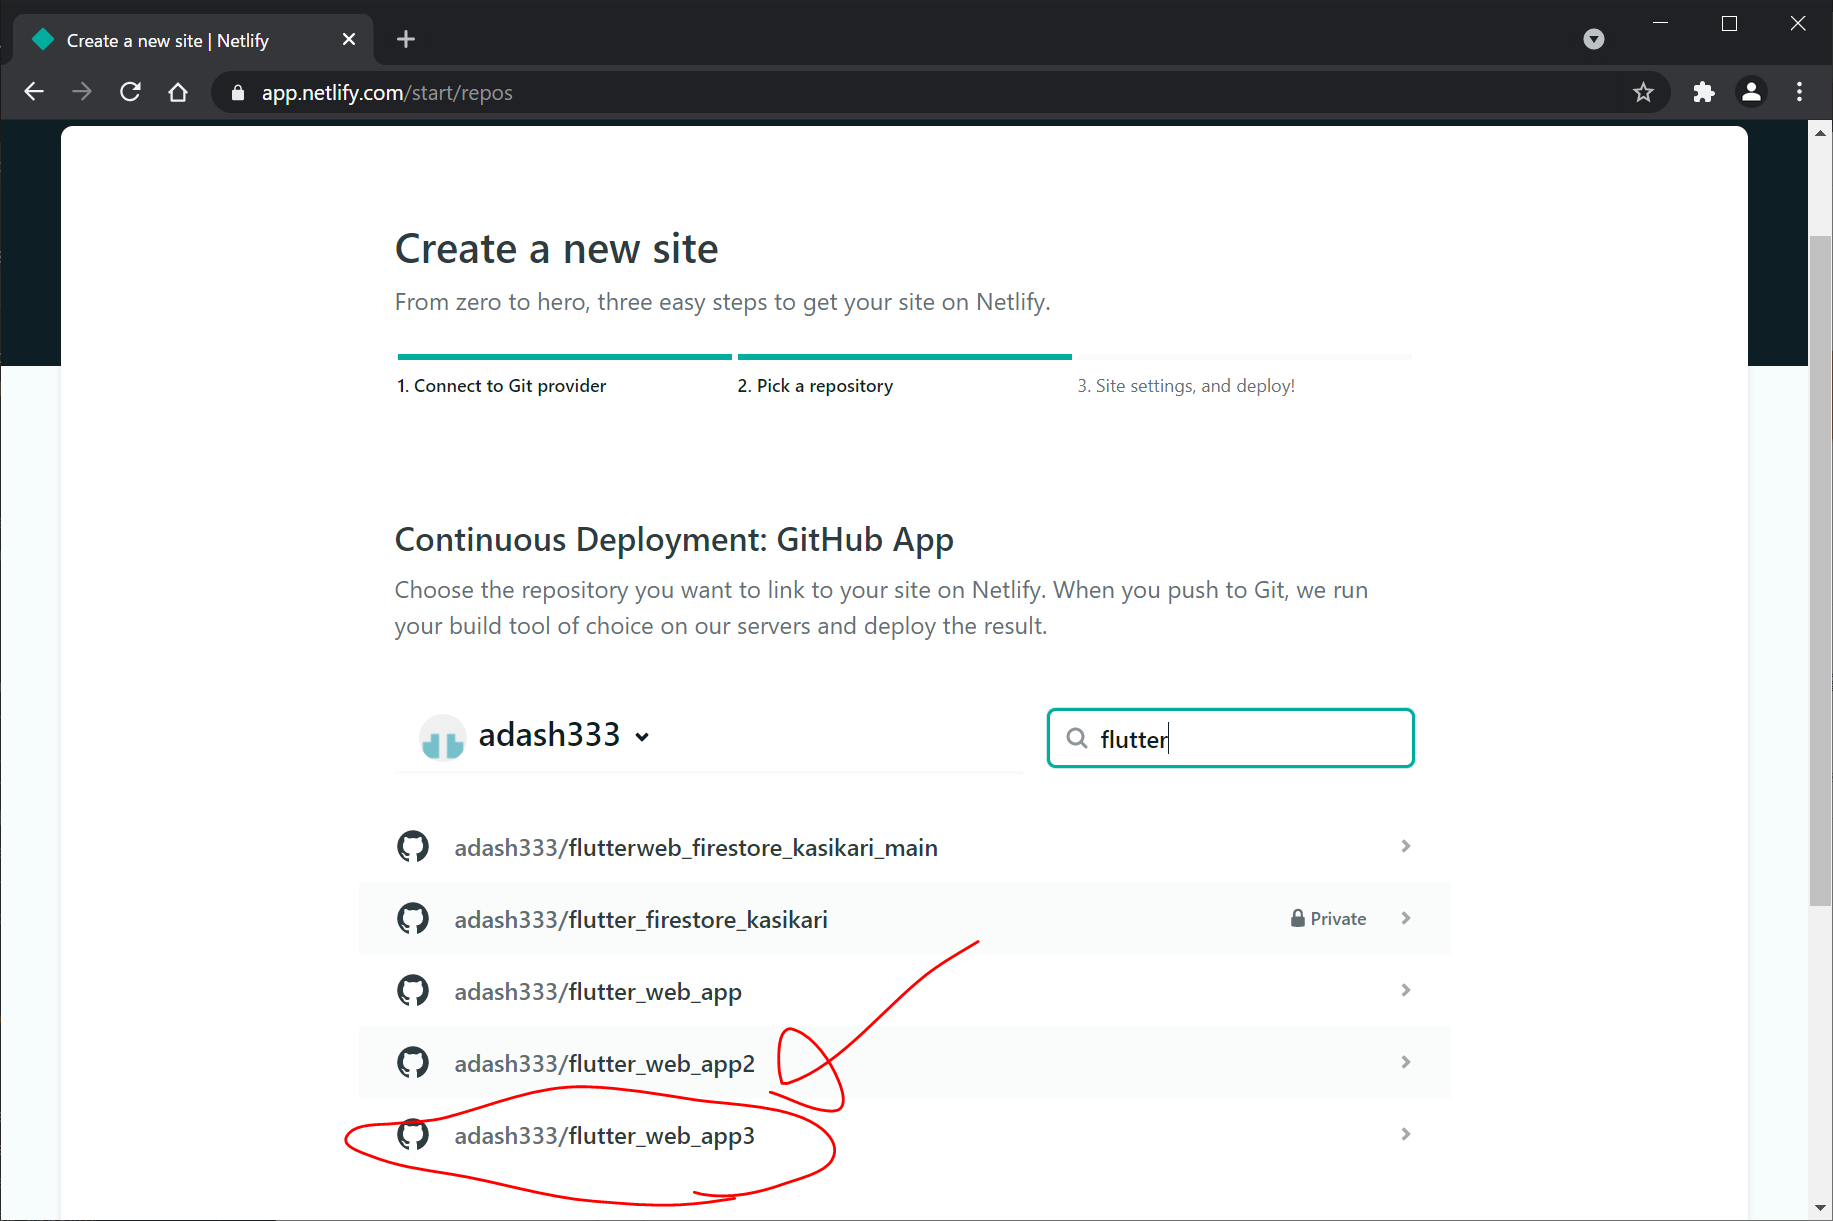Screen dimensions: 1833x1221
Task: Click GitHub icon beside flutter_web_app
Action: pos(413,990)
